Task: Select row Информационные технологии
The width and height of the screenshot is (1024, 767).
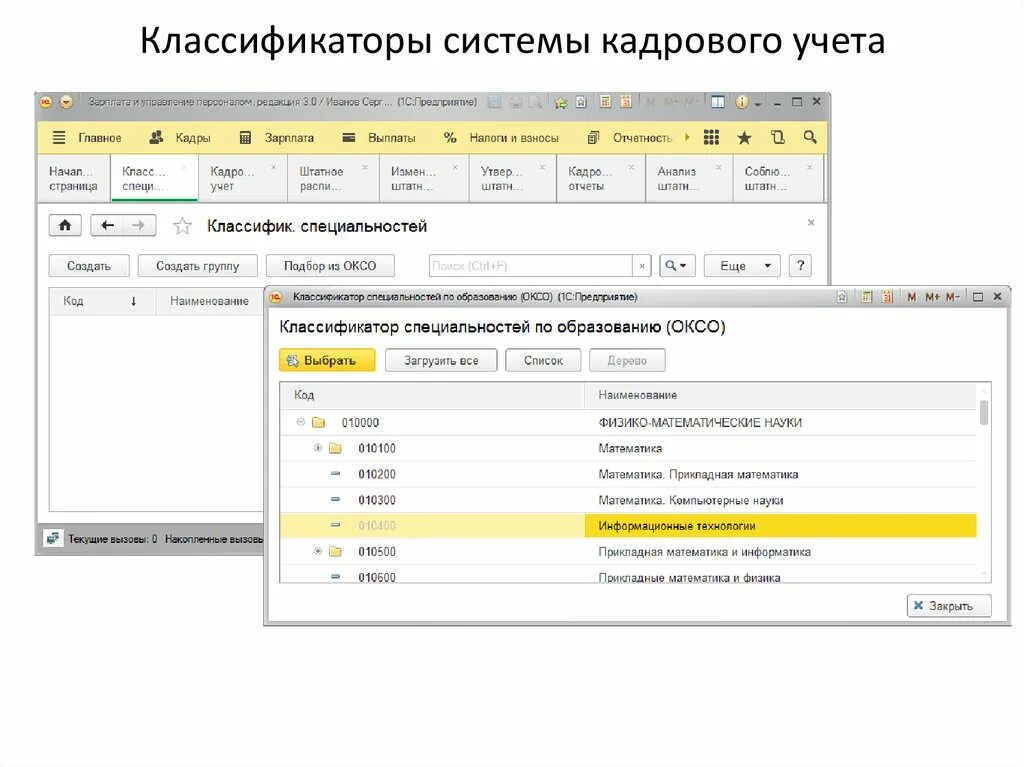Action: tap(628, 525)
